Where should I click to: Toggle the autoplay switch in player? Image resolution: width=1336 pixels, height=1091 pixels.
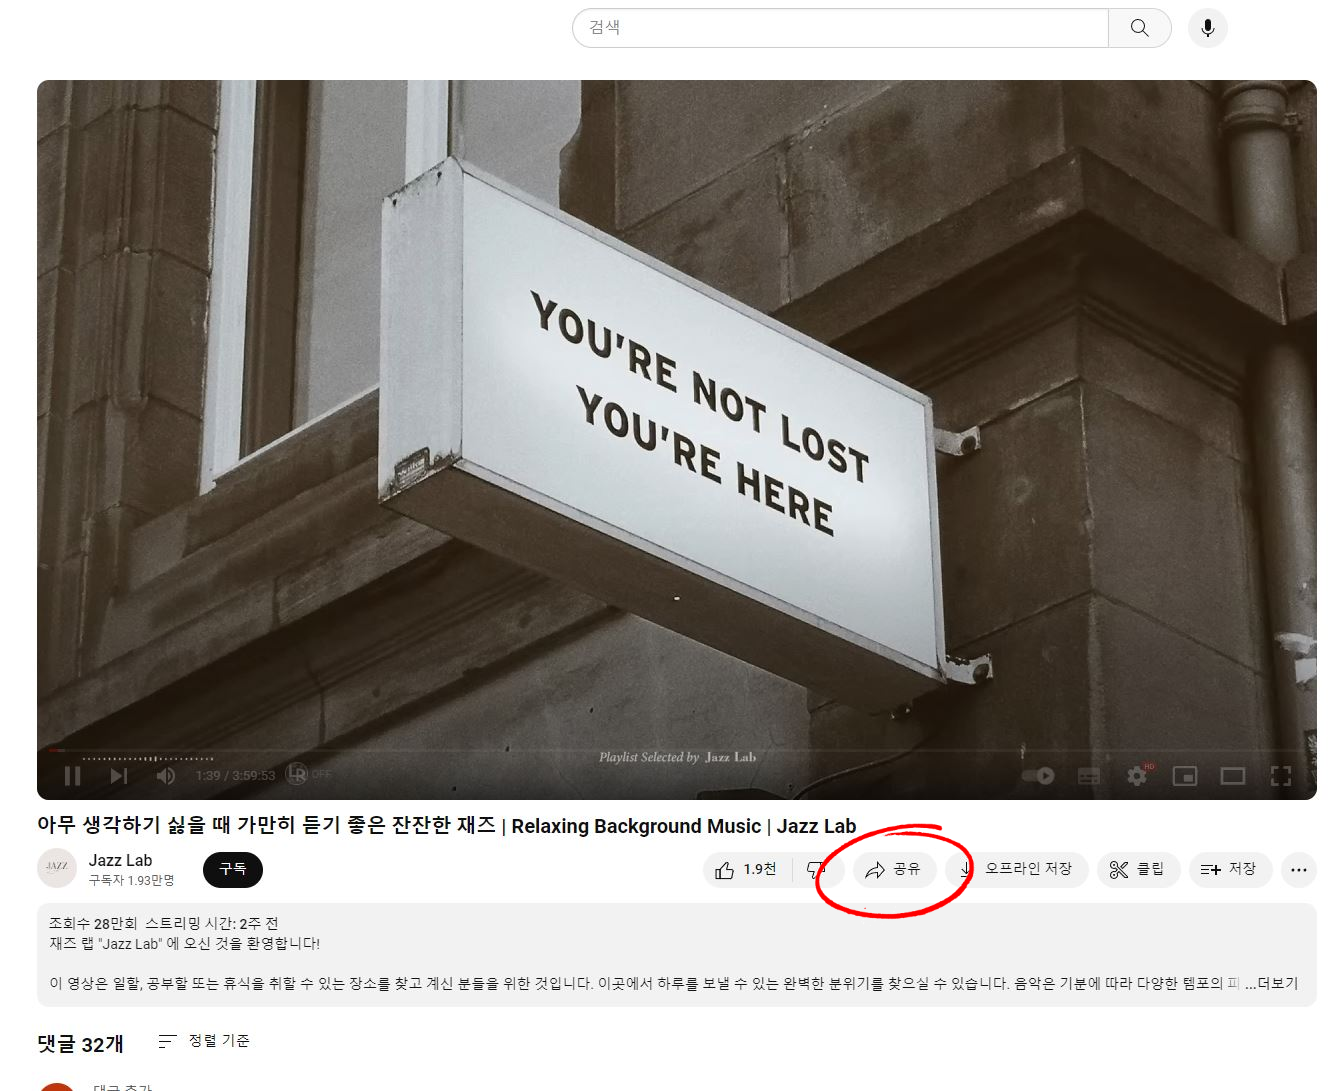coord(1039,775)
